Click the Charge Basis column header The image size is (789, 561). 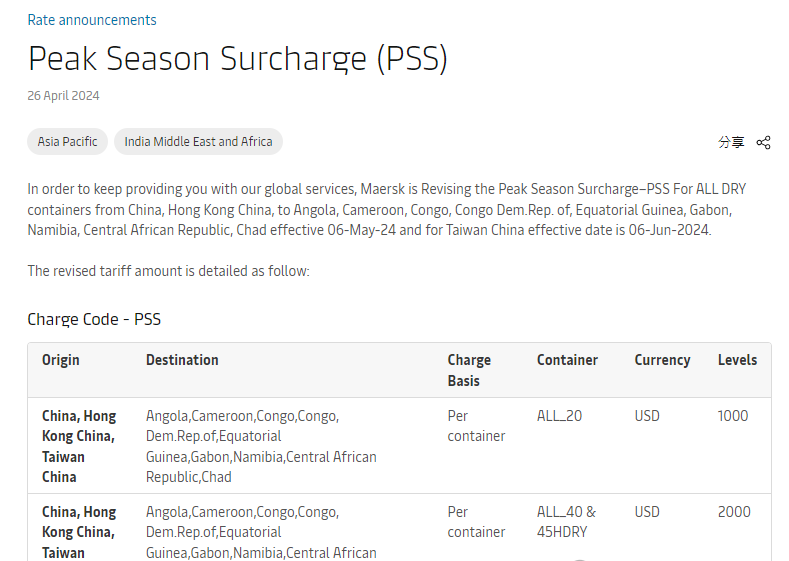469,370
